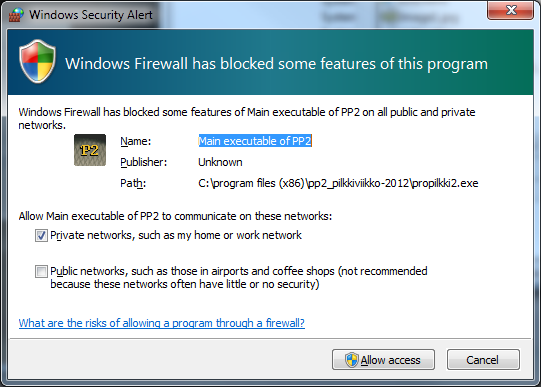Click the blocked features banner heading

pyautogui.click(x=276, y=64)
